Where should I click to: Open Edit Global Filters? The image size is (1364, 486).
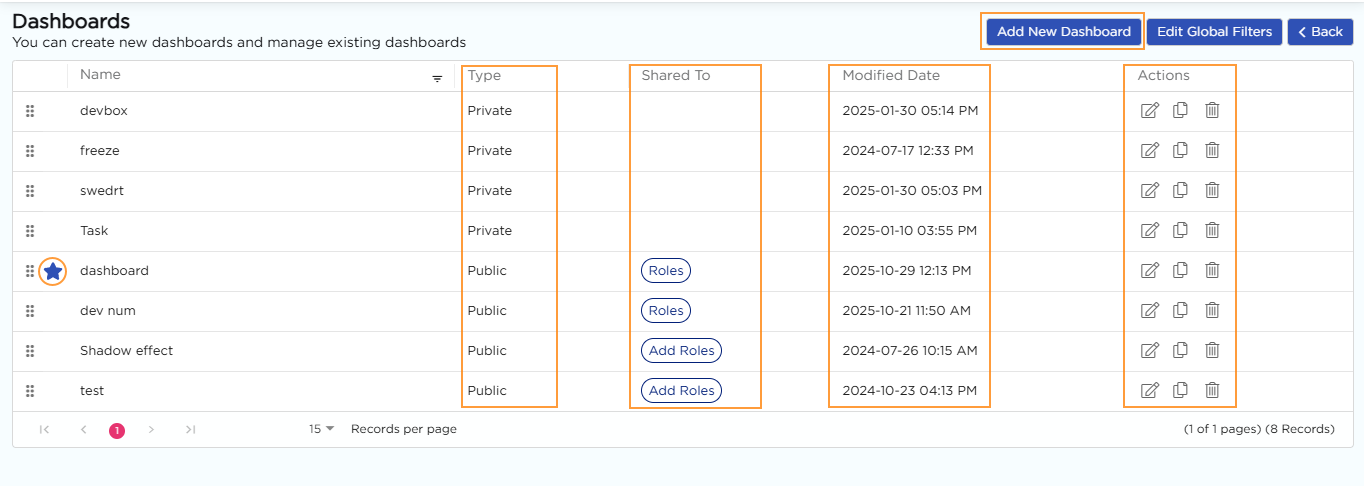coord(1214,31)
